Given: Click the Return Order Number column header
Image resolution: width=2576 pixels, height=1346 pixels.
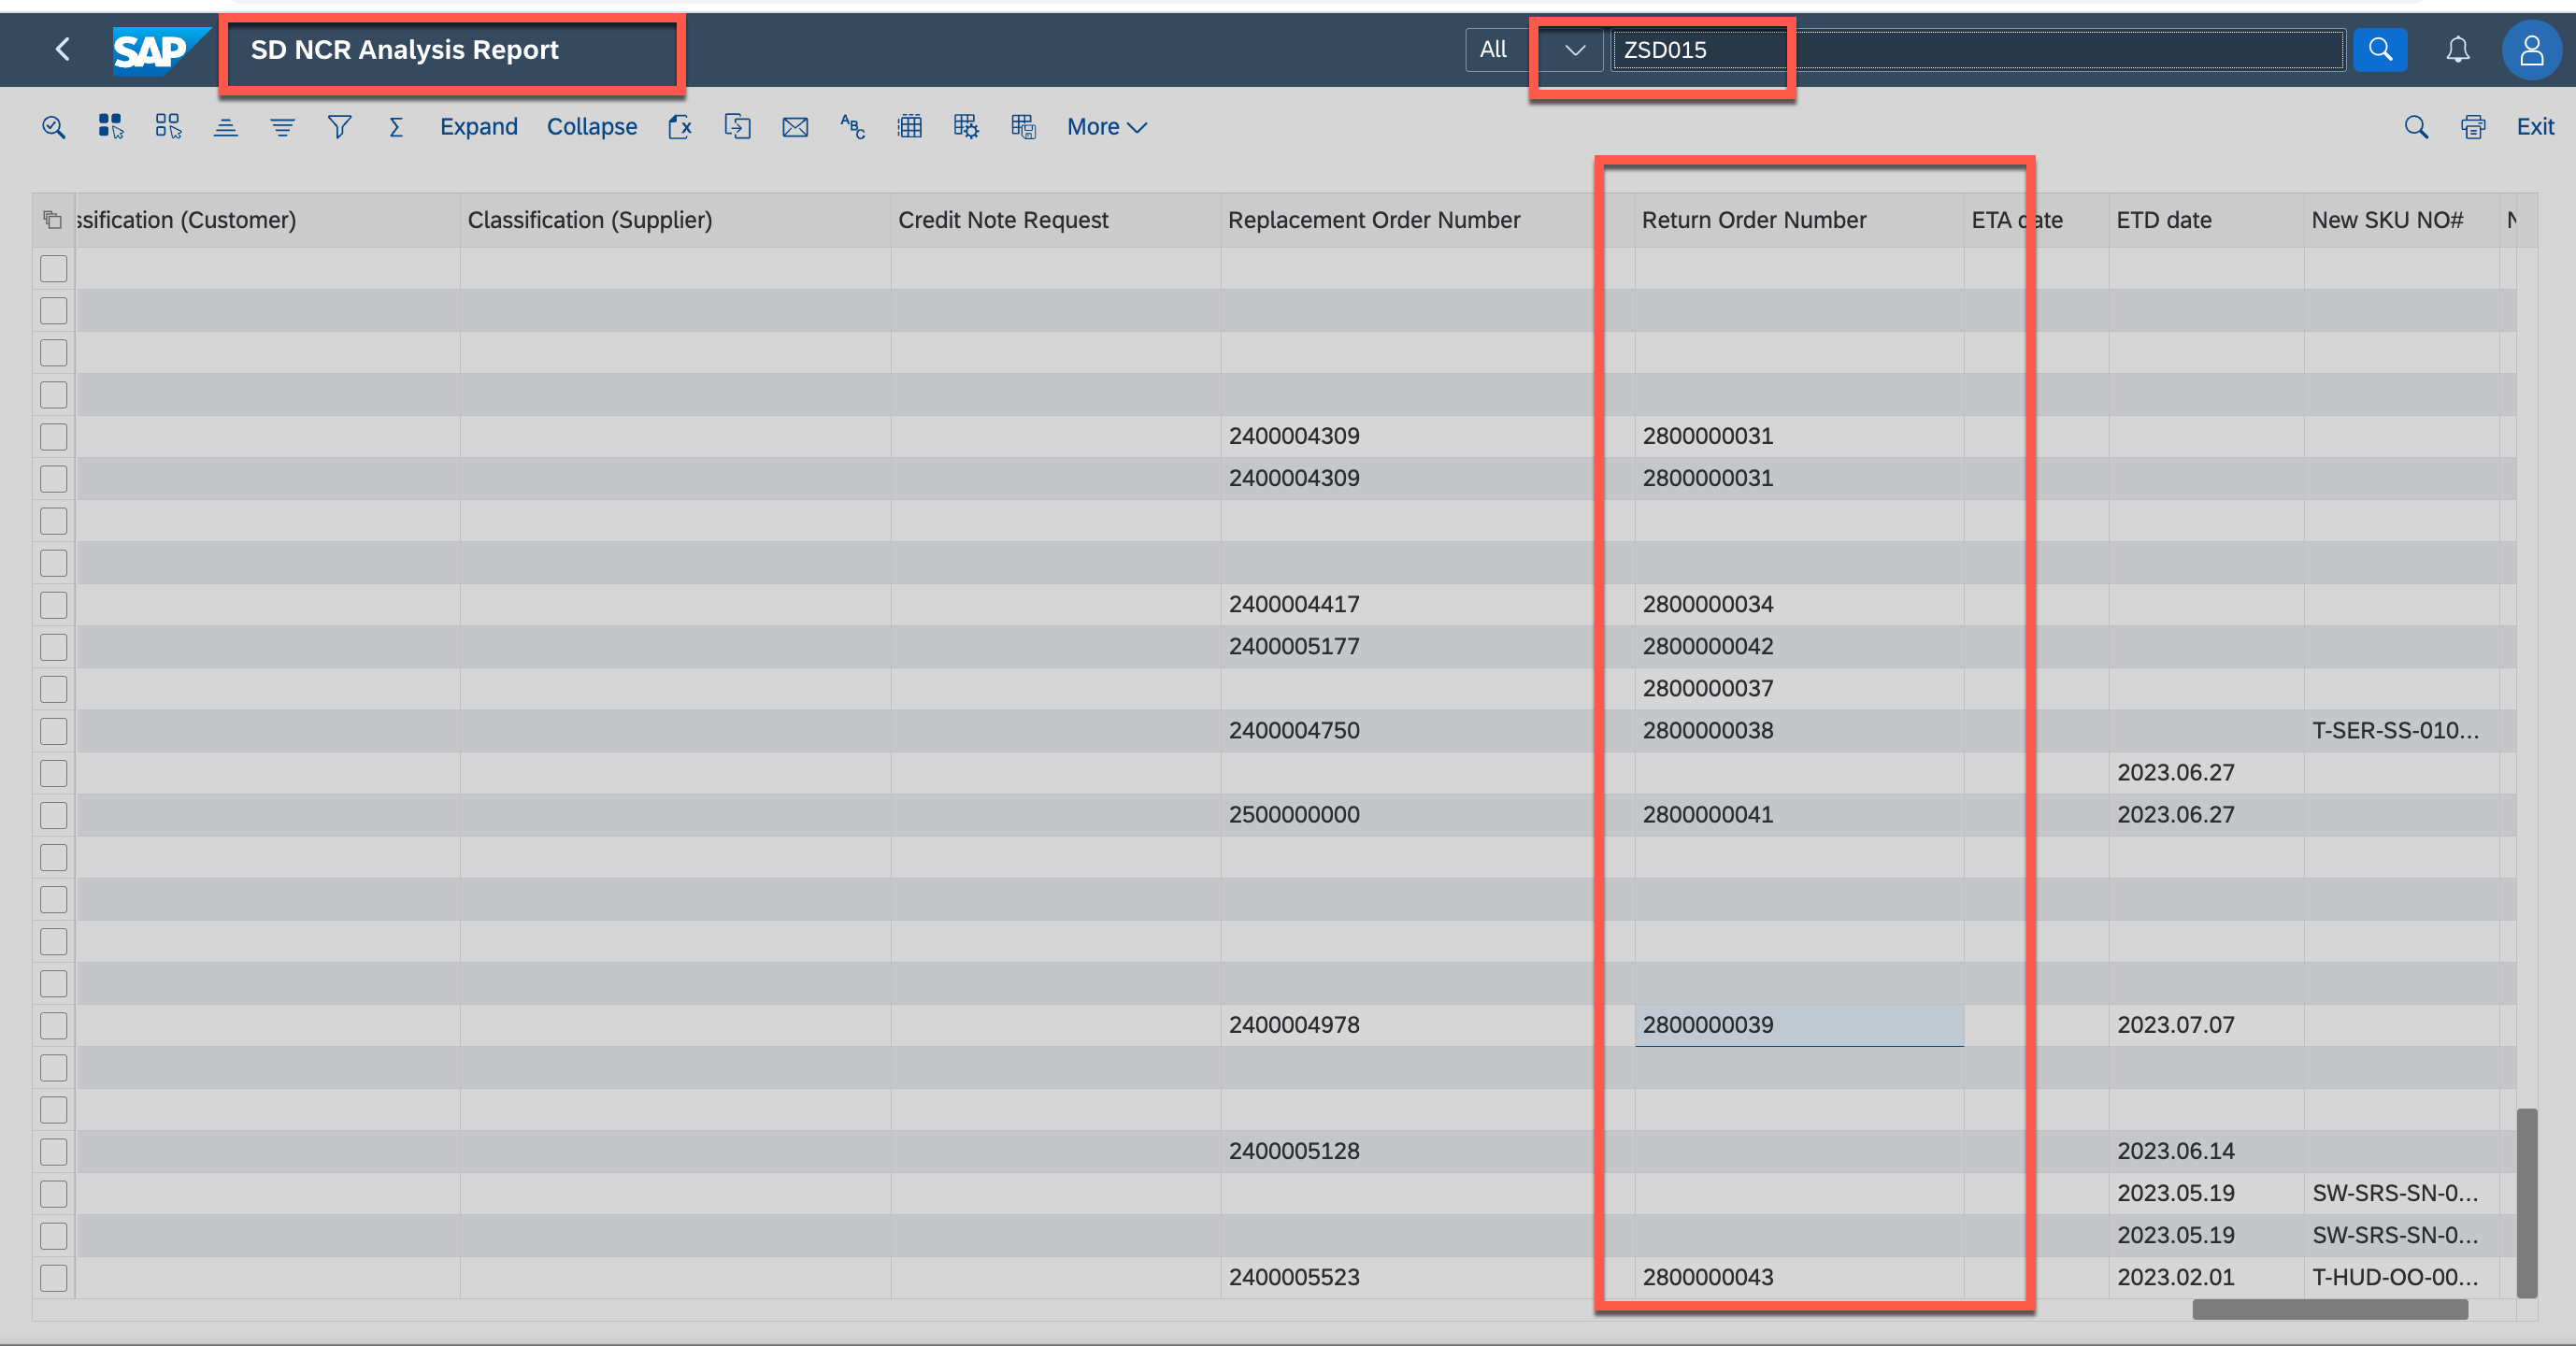Looking at the screenshot, I should coord(1753,220).
